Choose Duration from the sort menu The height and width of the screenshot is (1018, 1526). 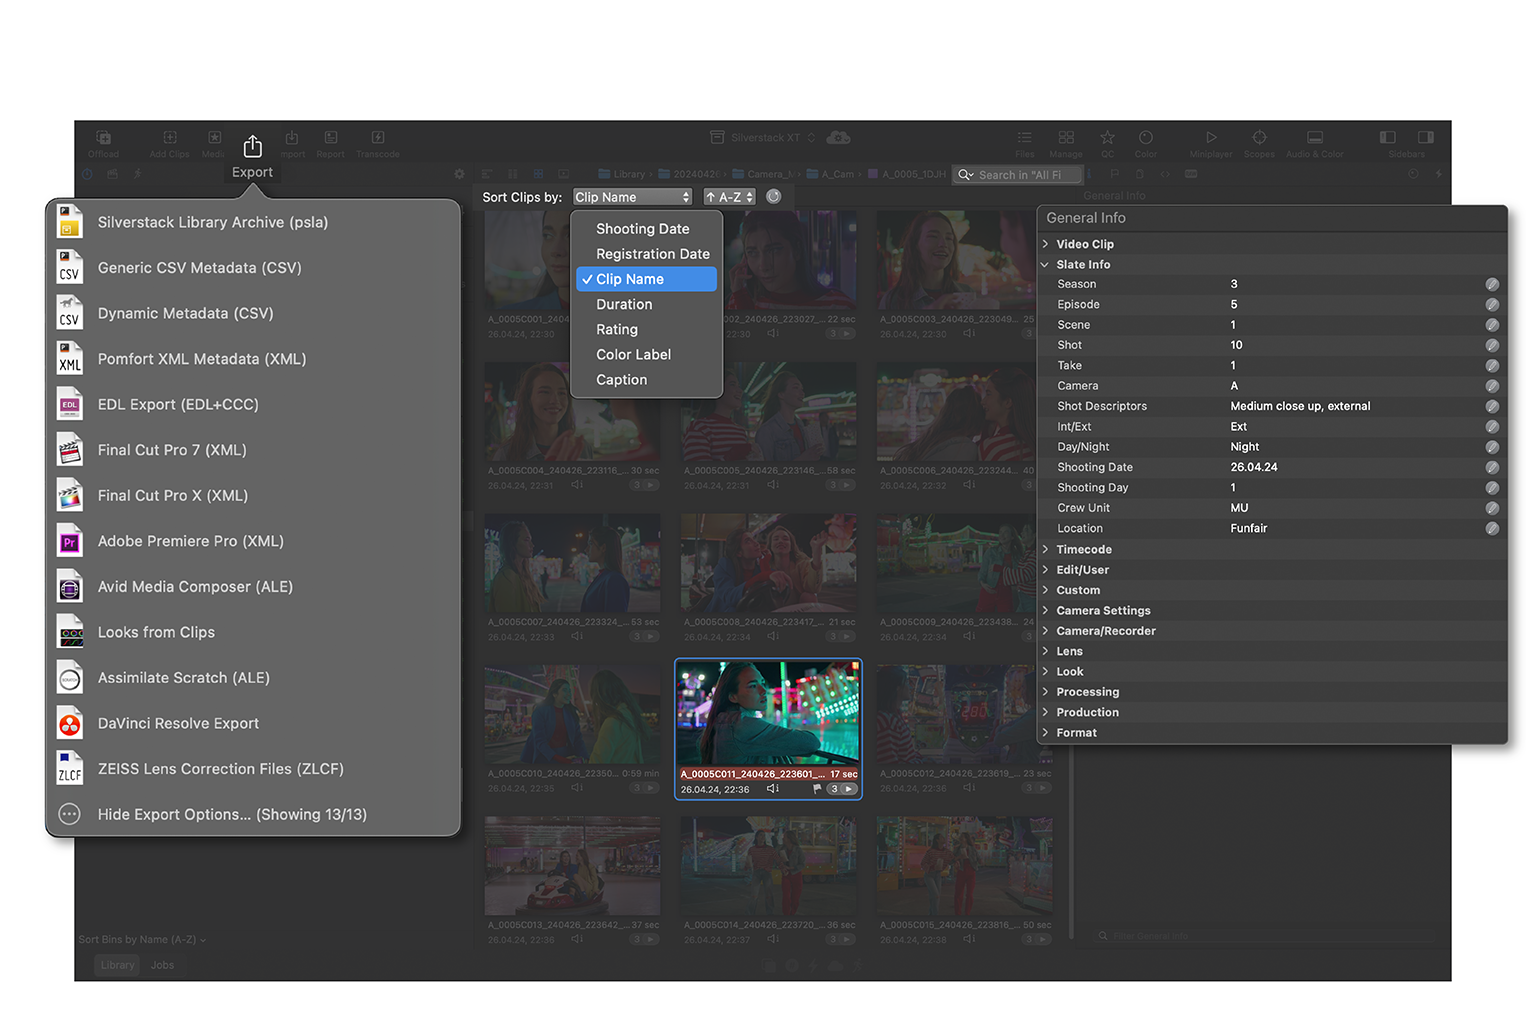pyautogui.click(x=624, y=304)
